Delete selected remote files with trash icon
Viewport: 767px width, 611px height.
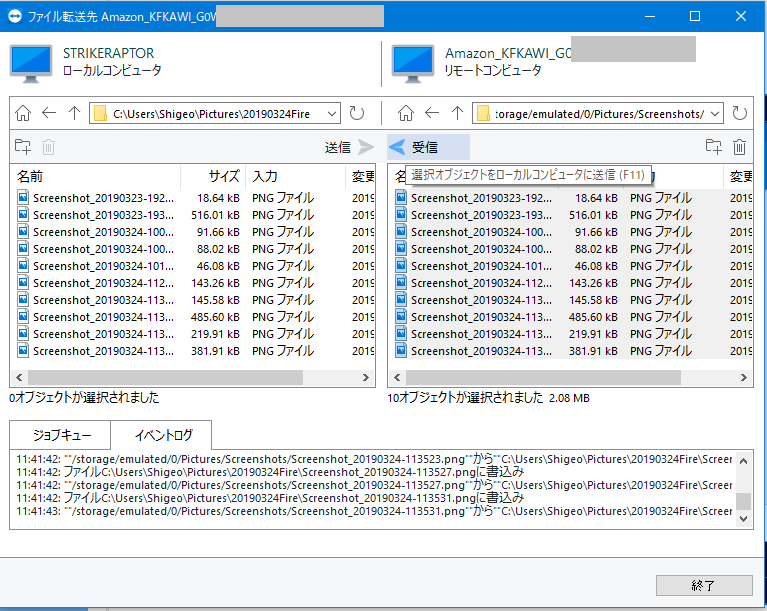click(x=740, y=147)
